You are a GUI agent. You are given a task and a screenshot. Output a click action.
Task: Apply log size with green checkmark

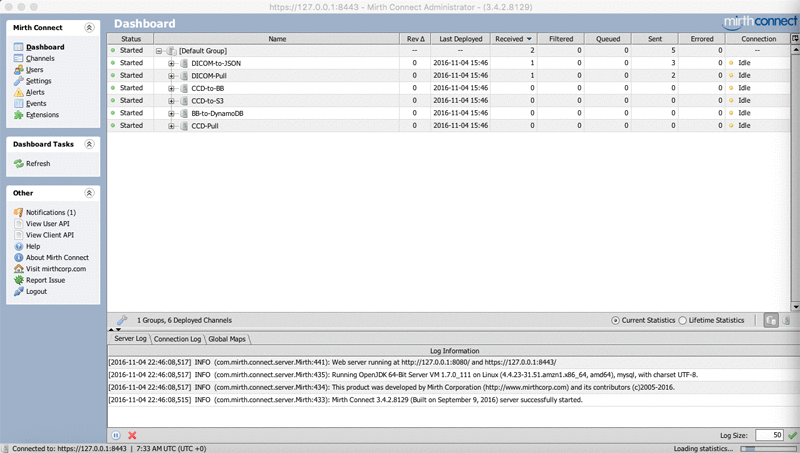(792, 435)
